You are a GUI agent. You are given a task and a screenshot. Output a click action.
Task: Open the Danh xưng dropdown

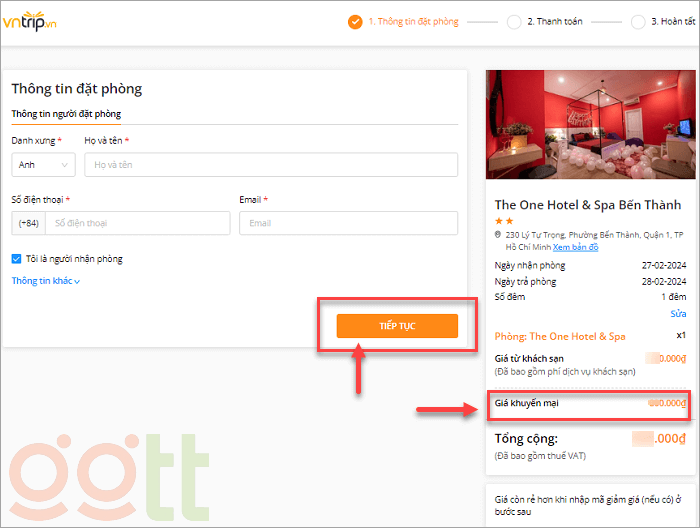[43, 165]
